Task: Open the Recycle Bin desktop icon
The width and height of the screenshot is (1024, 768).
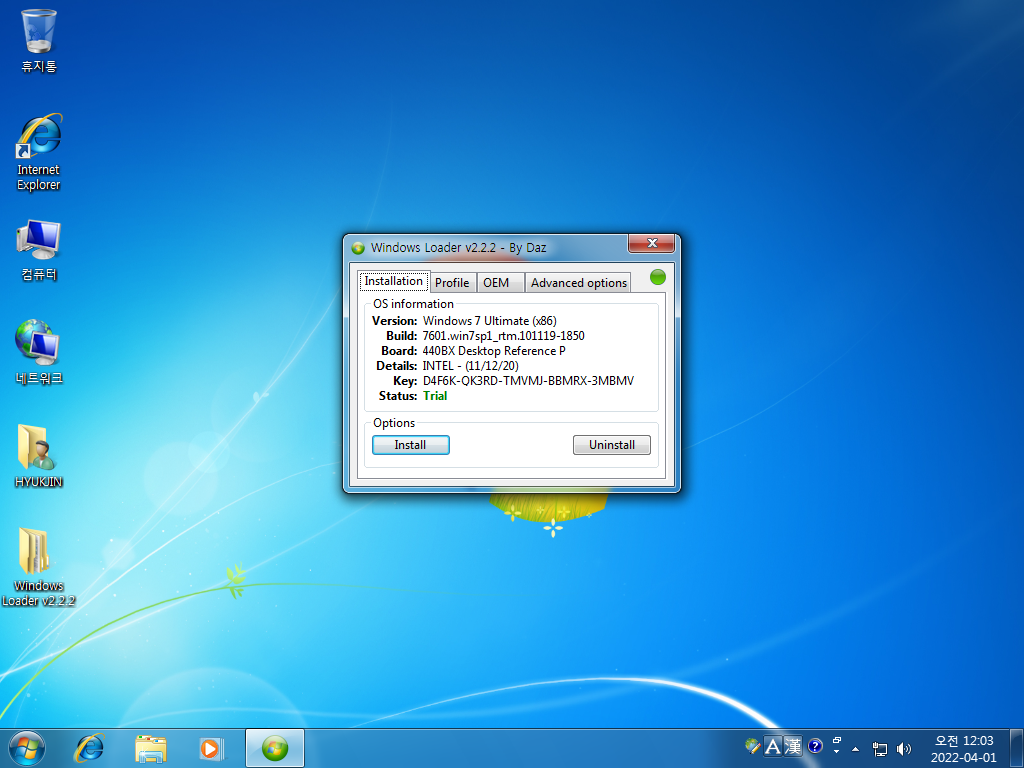Action: 39,40
